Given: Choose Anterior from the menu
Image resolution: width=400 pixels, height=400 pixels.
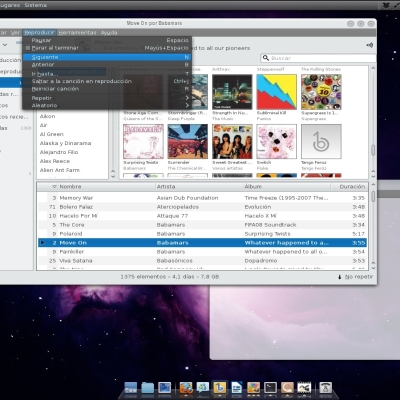Looking at the screenshot, I should [x=107, y=65].
